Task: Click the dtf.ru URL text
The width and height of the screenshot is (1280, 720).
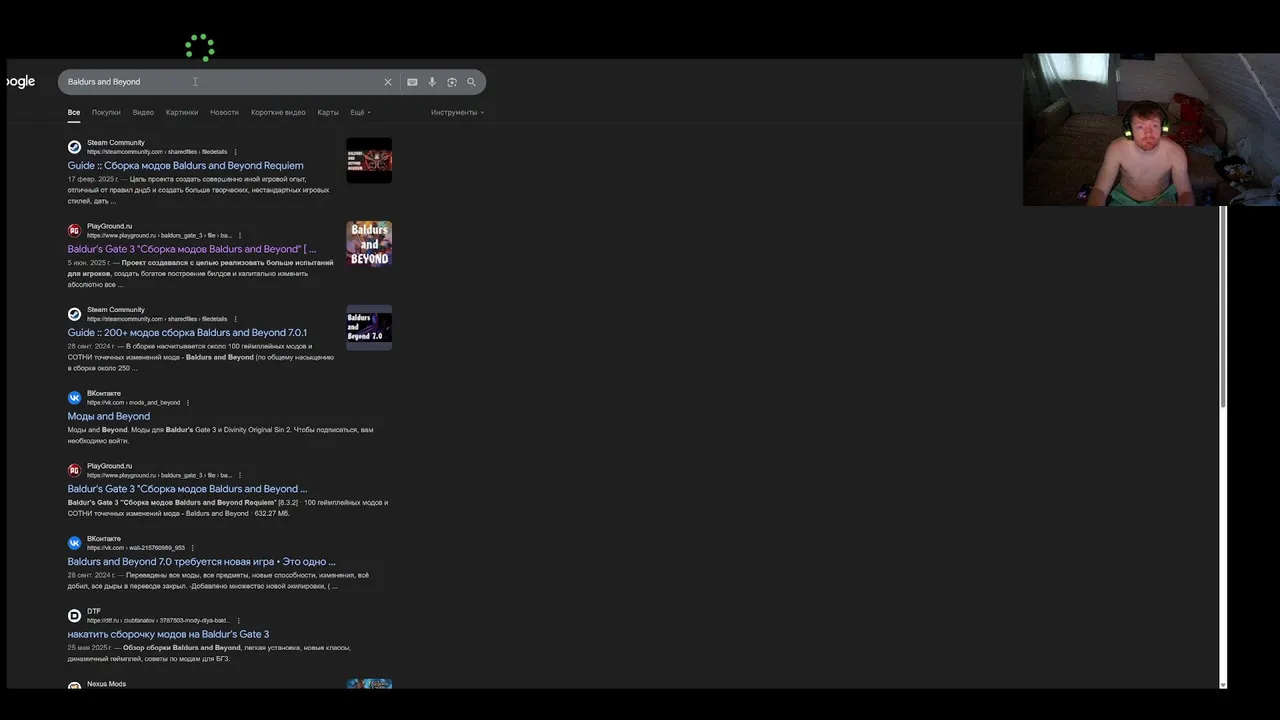Action: tap(159, 621)
